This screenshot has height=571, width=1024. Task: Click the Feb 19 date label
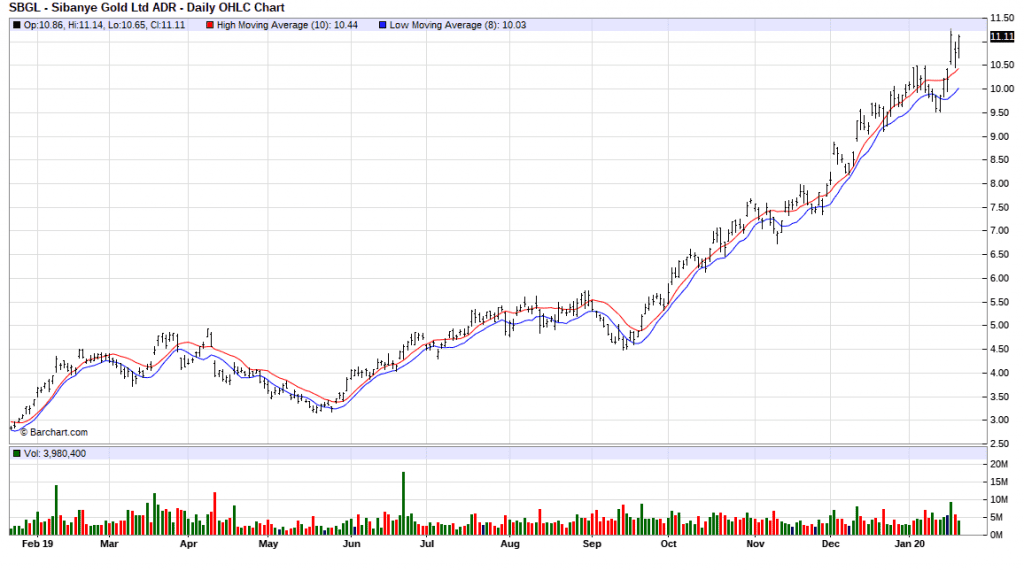[38, 545]
